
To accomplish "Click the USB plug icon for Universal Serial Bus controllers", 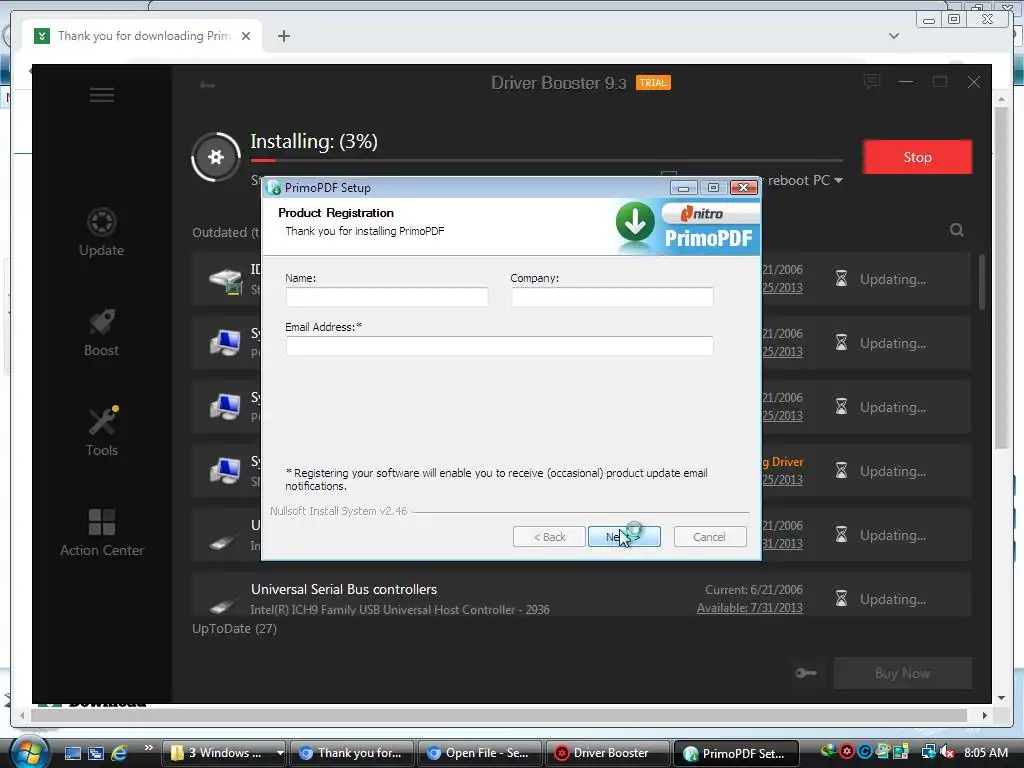I will [x=223, y=606].
